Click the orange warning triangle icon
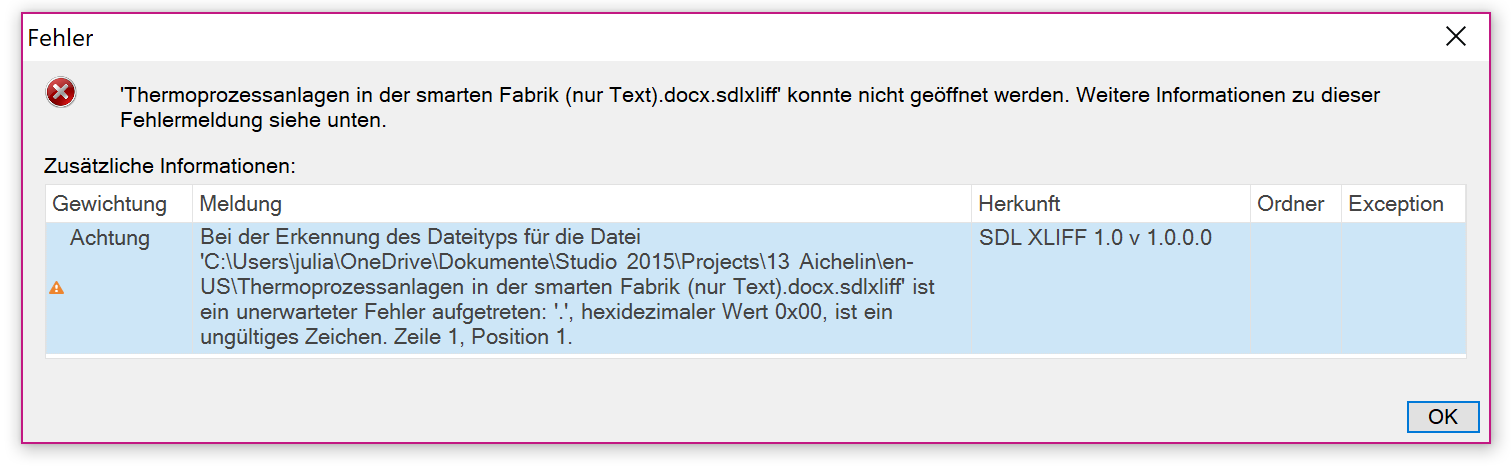This screenshot has width=1511, height=469. pos(57,288)
